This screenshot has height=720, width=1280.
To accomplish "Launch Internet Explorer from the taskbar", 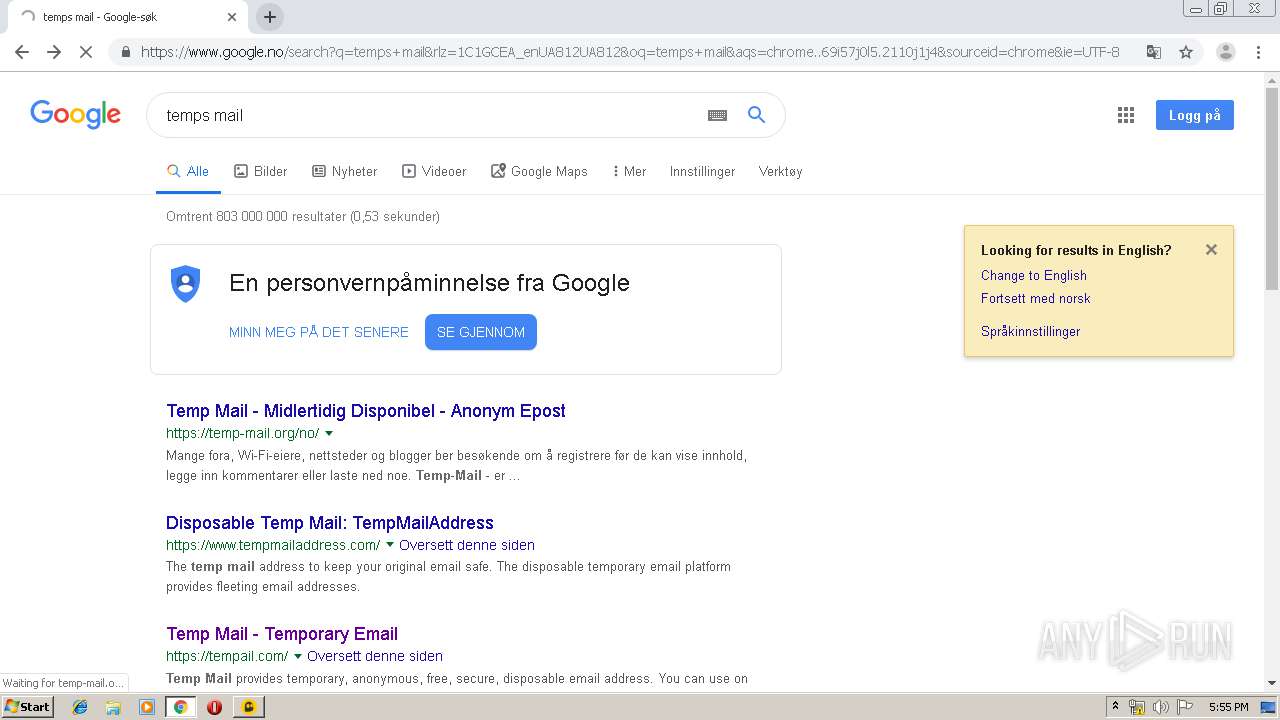I will click(x=80, y=707).
